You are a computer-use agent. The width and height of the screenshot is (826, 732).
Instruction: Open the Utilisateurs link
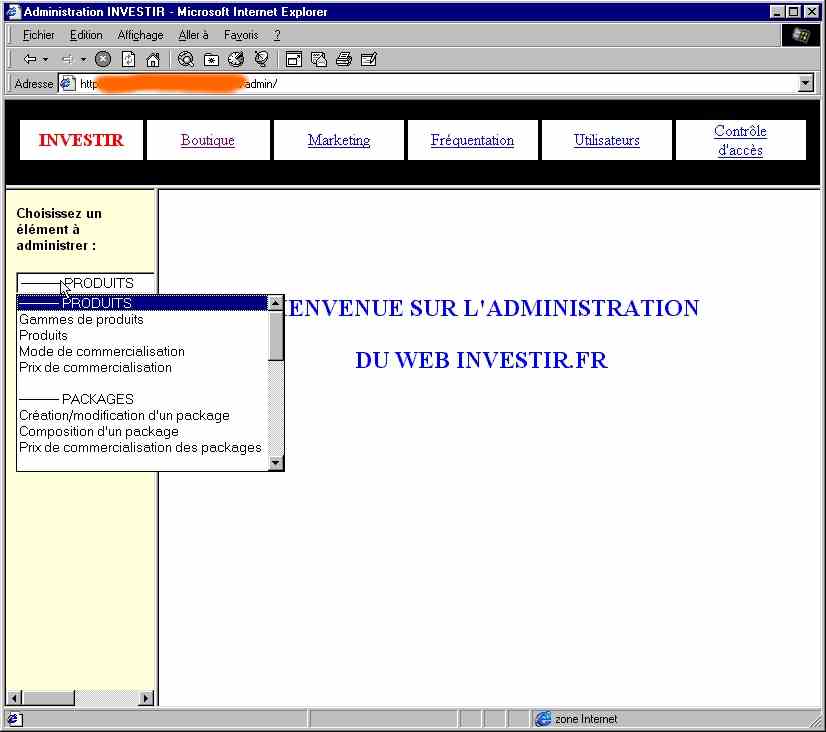(x=606, y=140)
